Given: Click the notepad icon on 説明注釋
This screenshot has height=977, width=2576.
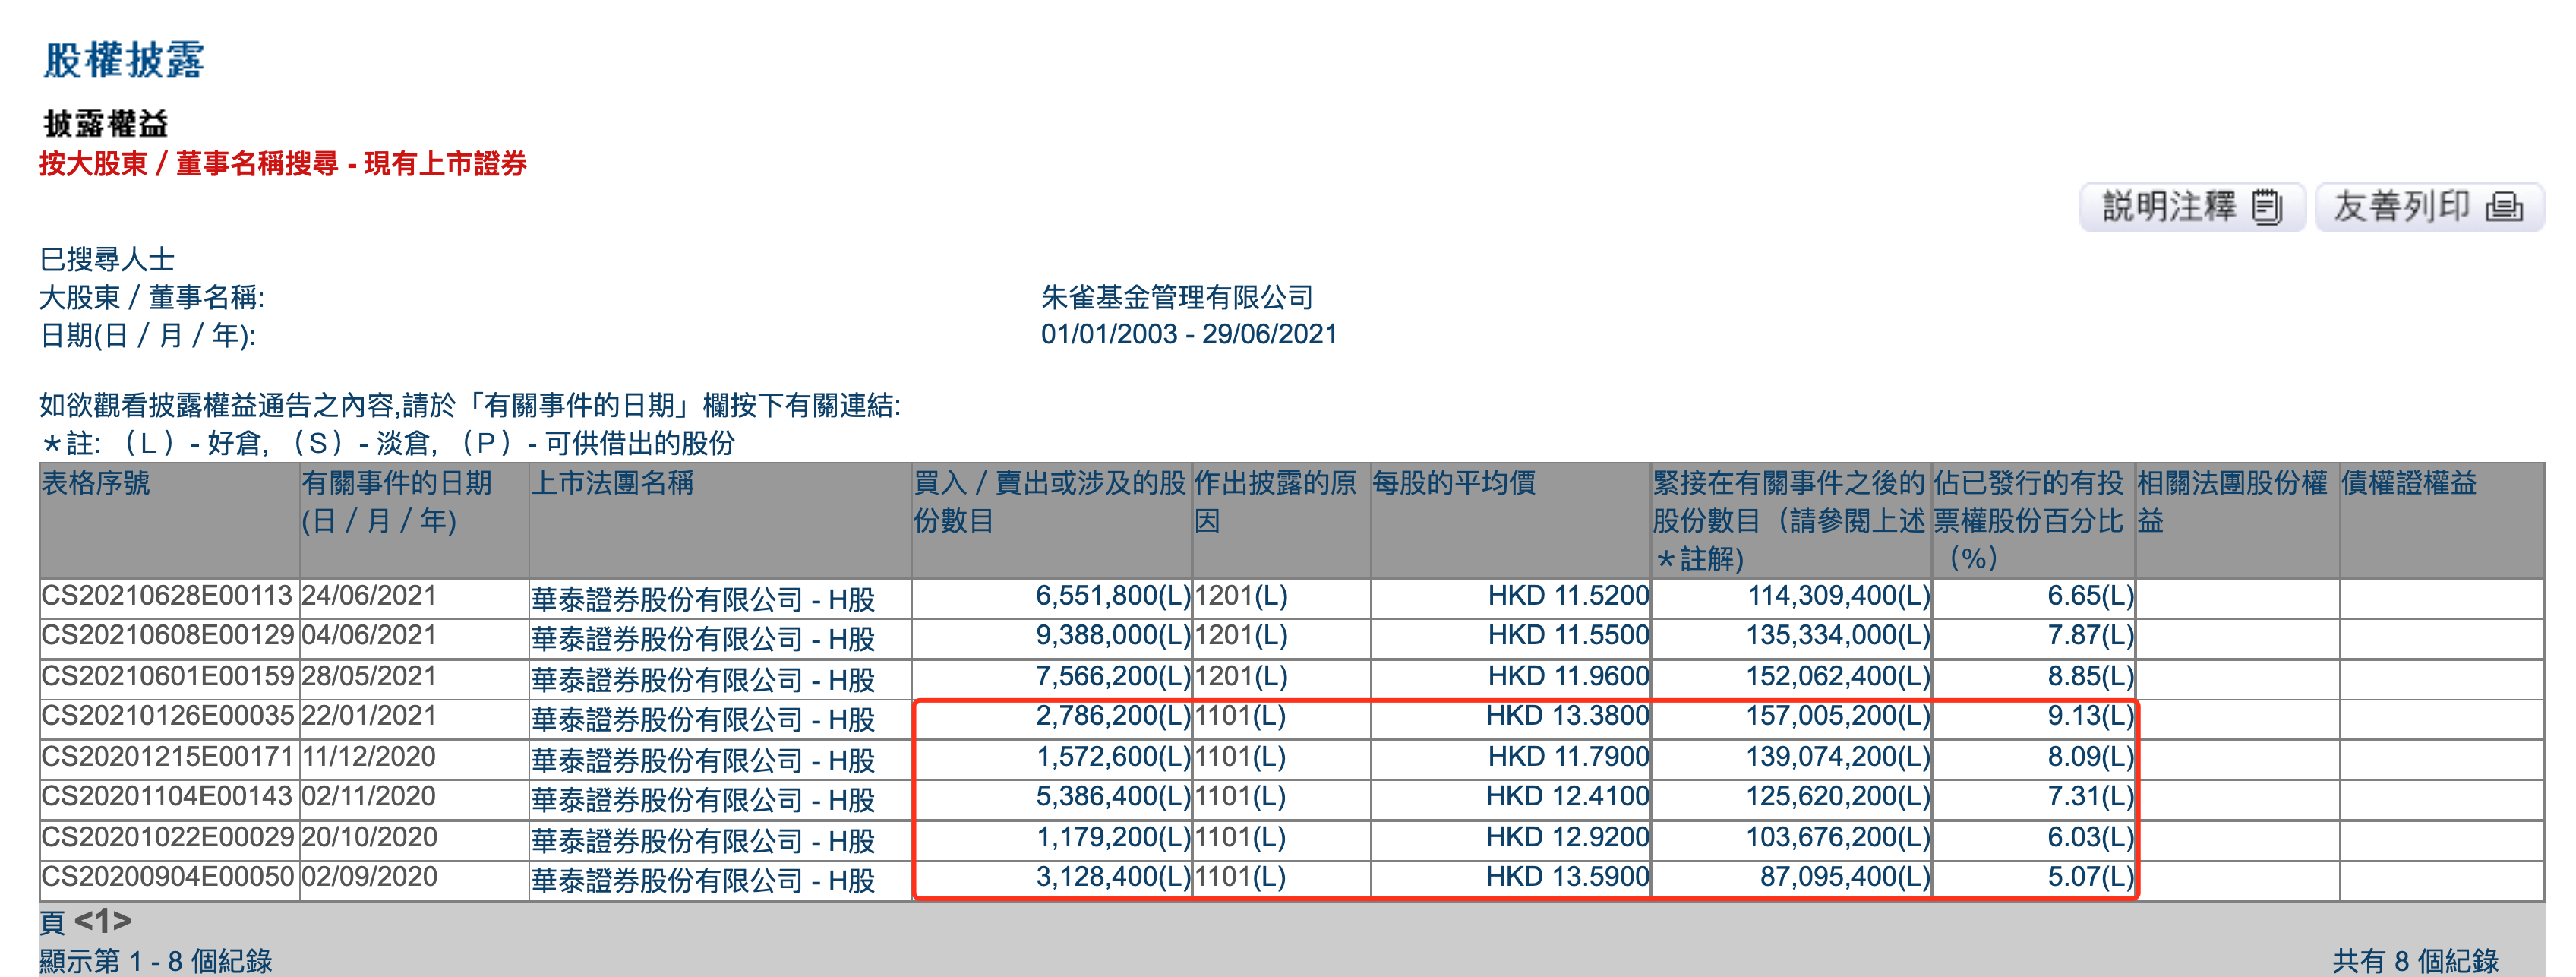Looking at the screenshot, I should pos(2267,207).
